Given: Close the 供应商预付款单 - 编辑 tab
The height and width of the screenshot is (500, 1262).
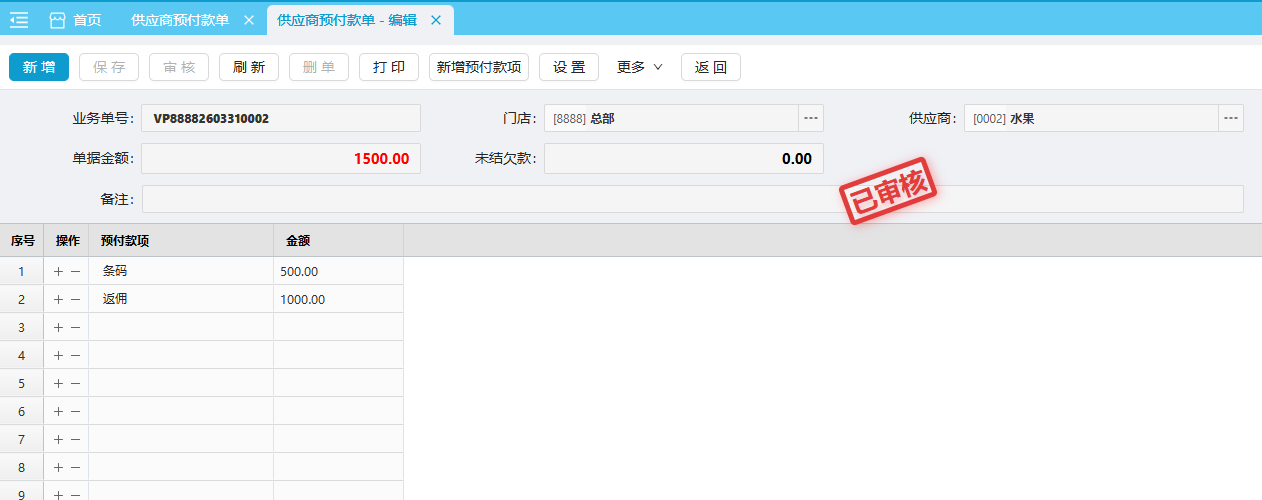Looking at the screenshot, I should [x=435, y=20].
